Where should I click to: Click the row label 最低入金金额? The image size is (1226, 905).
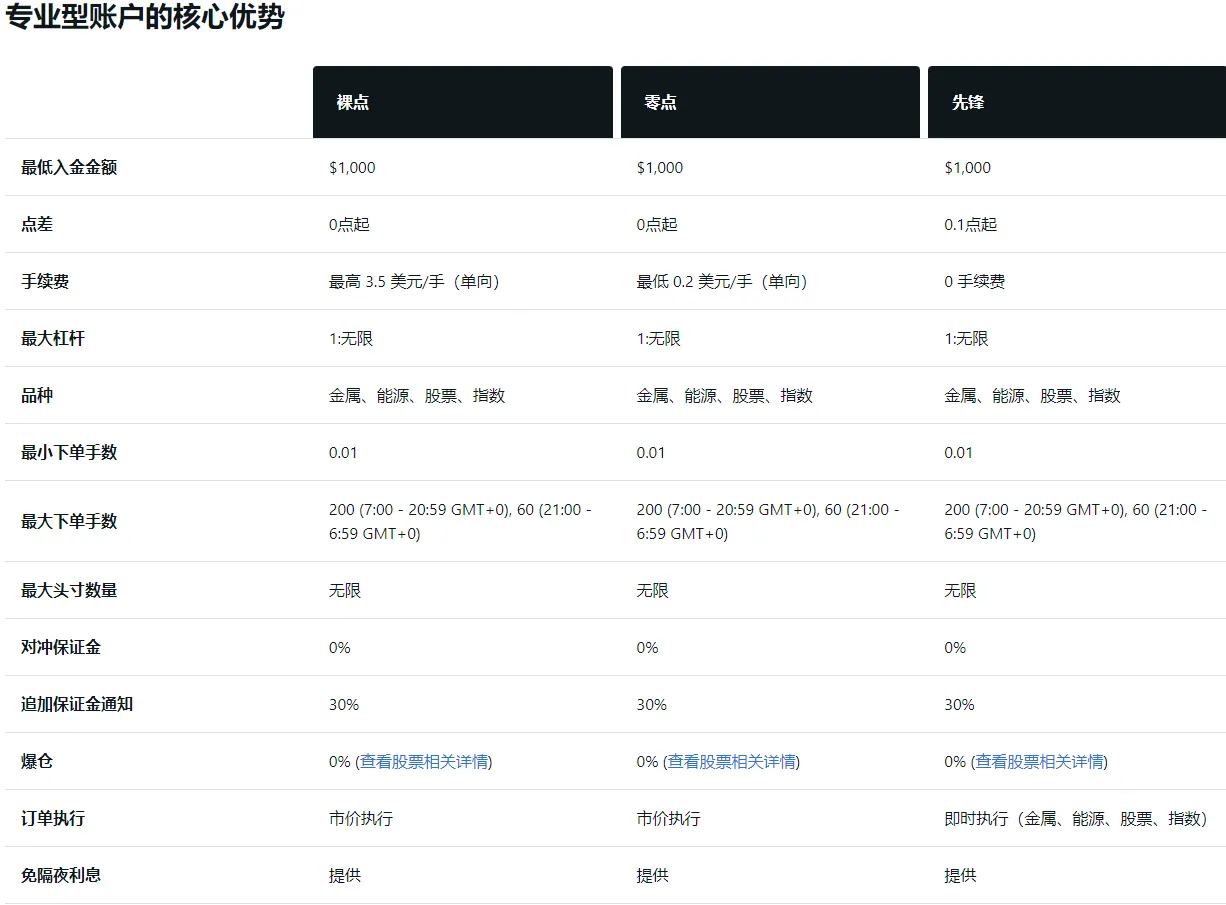[x=69, y=167]
